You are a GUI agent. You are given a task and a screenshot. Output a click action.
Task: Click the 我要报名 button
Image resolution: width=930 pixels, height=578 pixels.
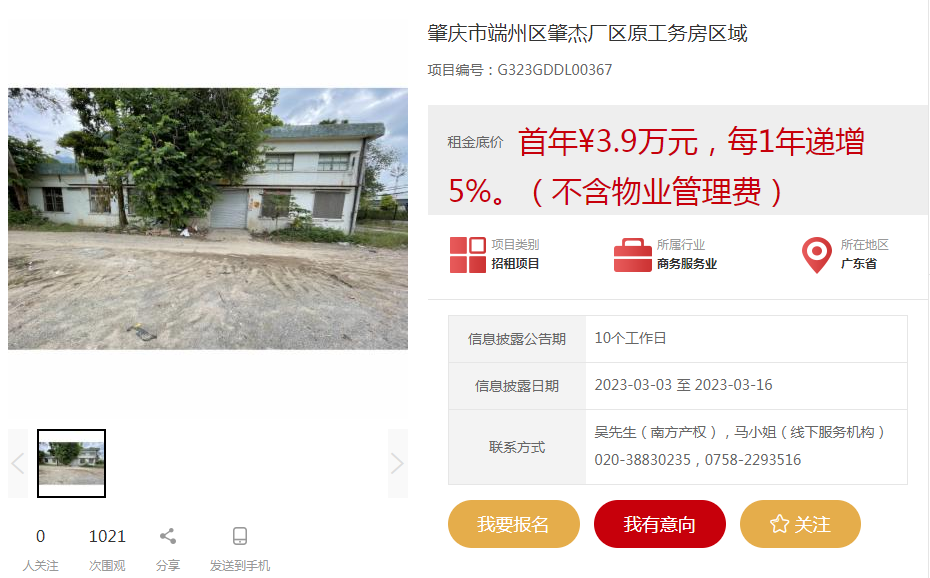pos(514,524)
